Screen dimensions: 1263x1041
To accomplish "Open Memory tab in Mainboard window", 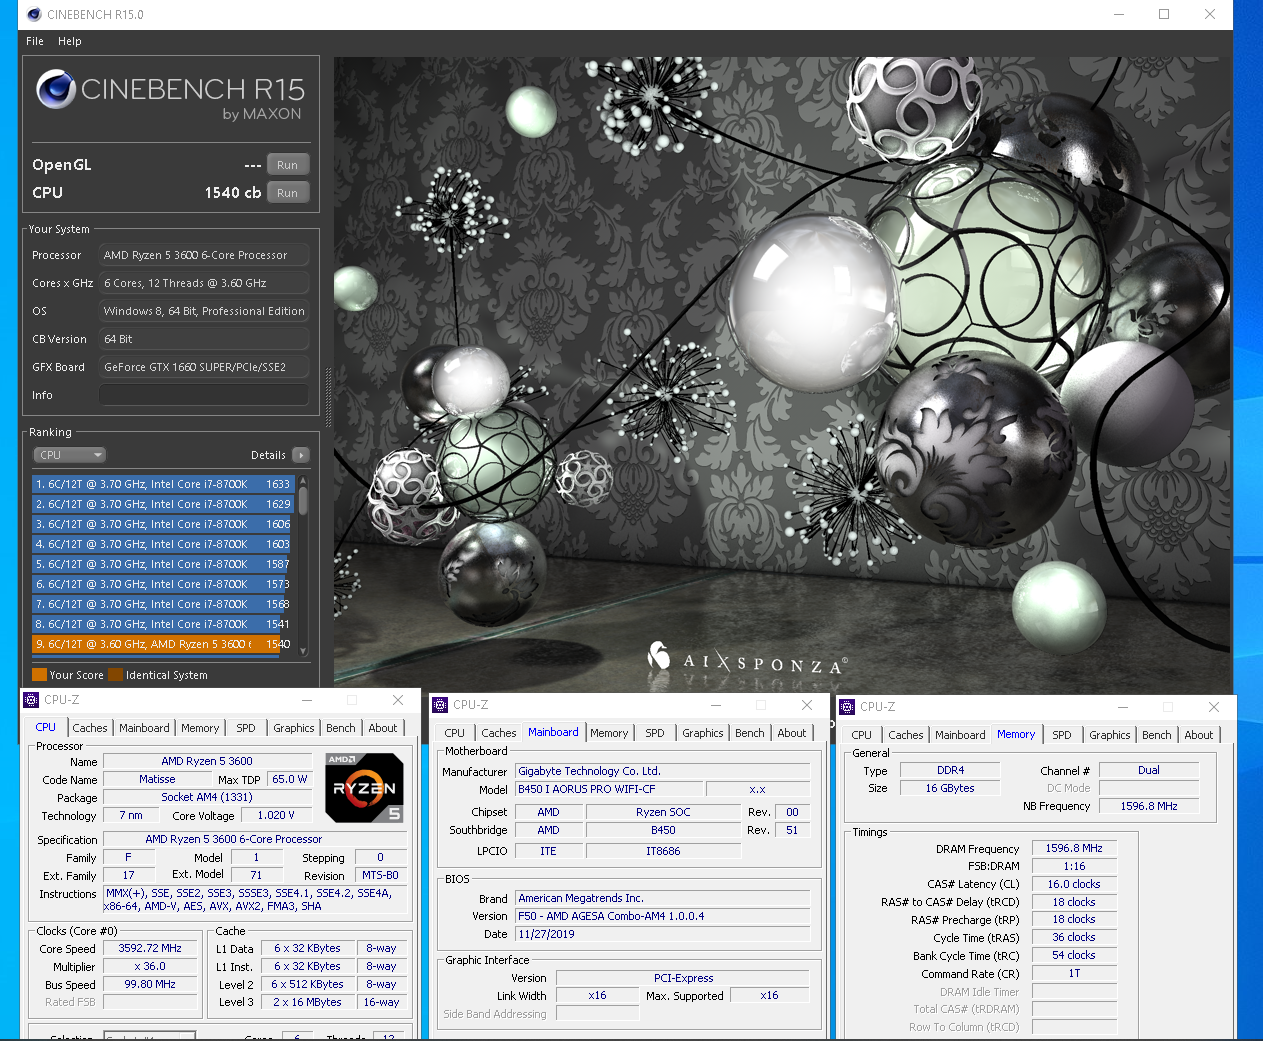I will point(609,733).
